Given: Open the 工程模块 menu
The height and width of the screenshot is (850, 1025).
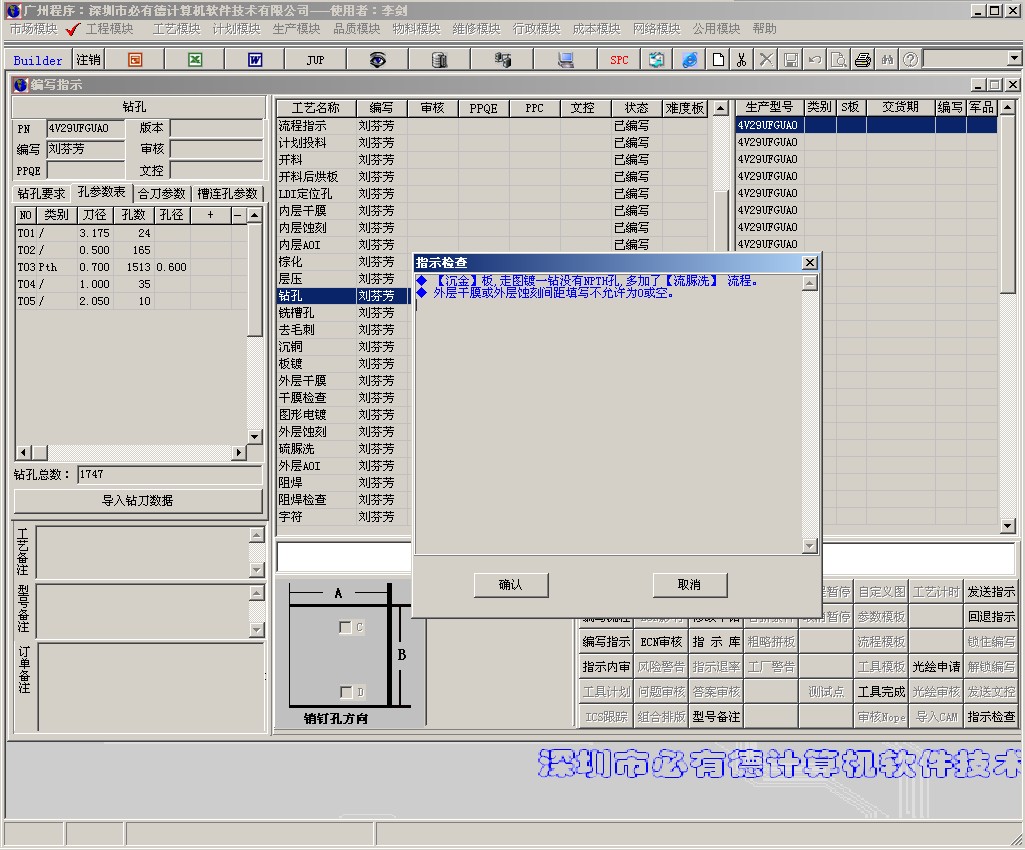Looking at the screenshot, I should [109, 29].
